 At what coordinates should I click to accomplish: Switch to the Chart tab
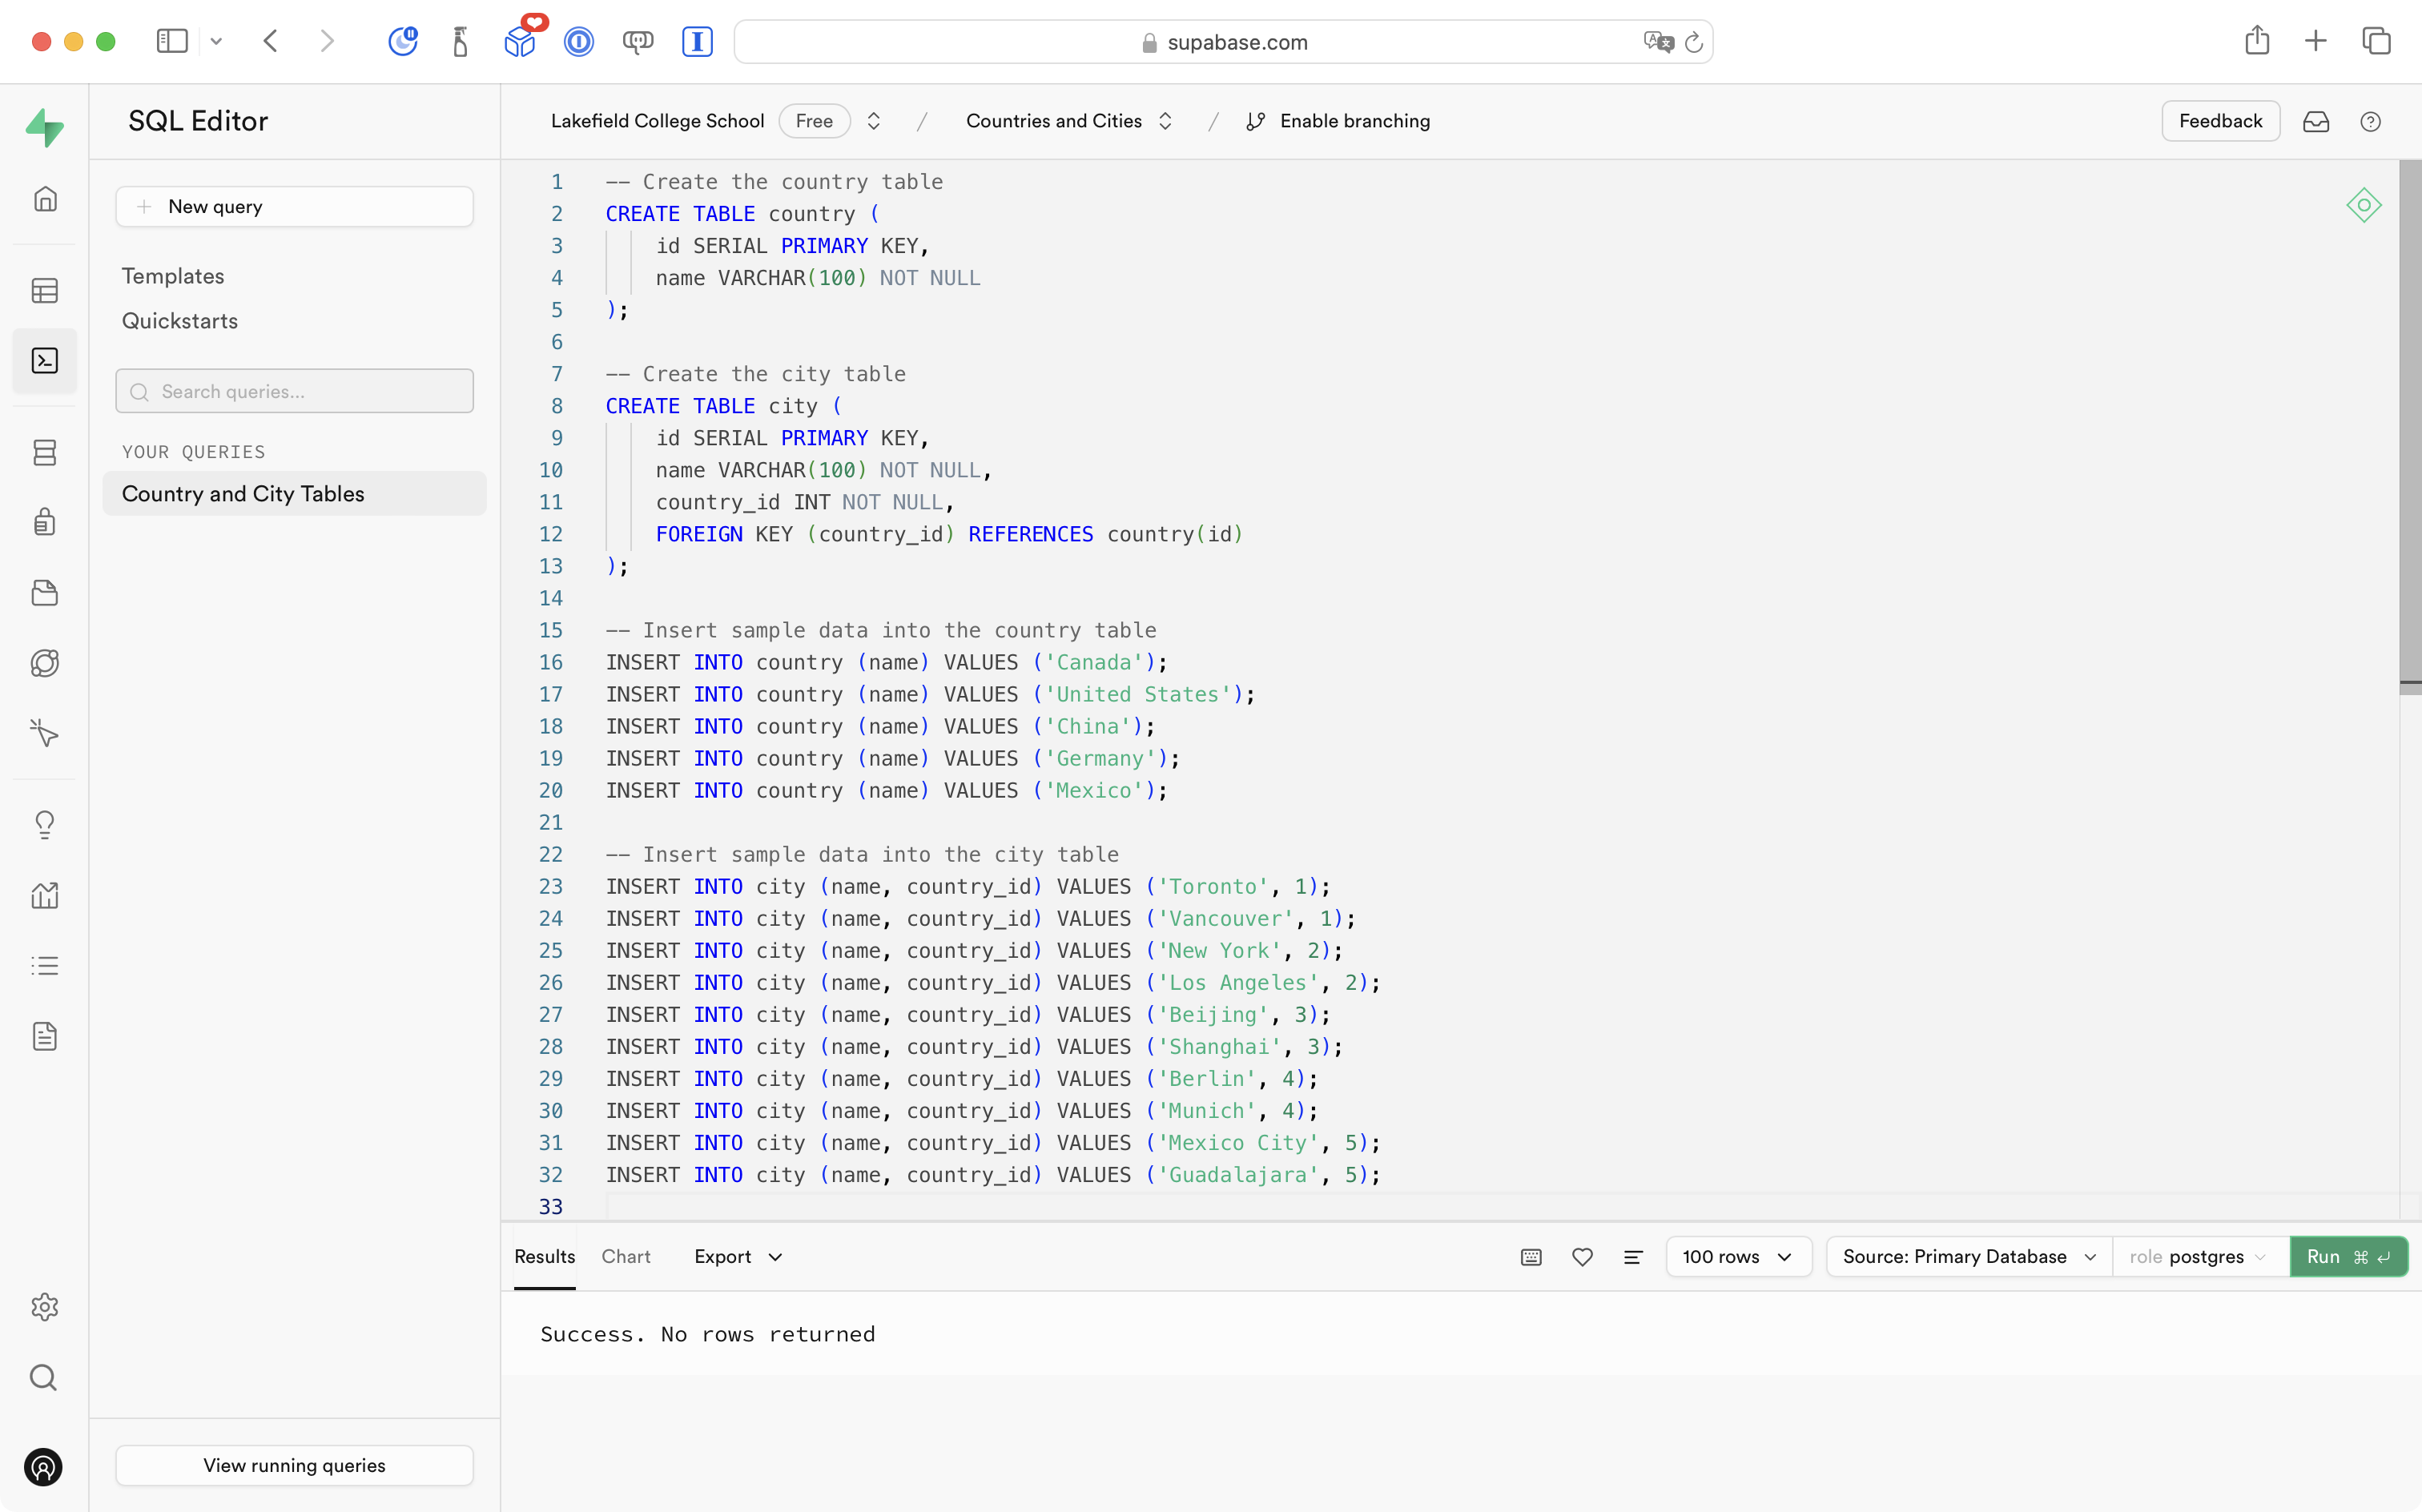[626, 1257]
